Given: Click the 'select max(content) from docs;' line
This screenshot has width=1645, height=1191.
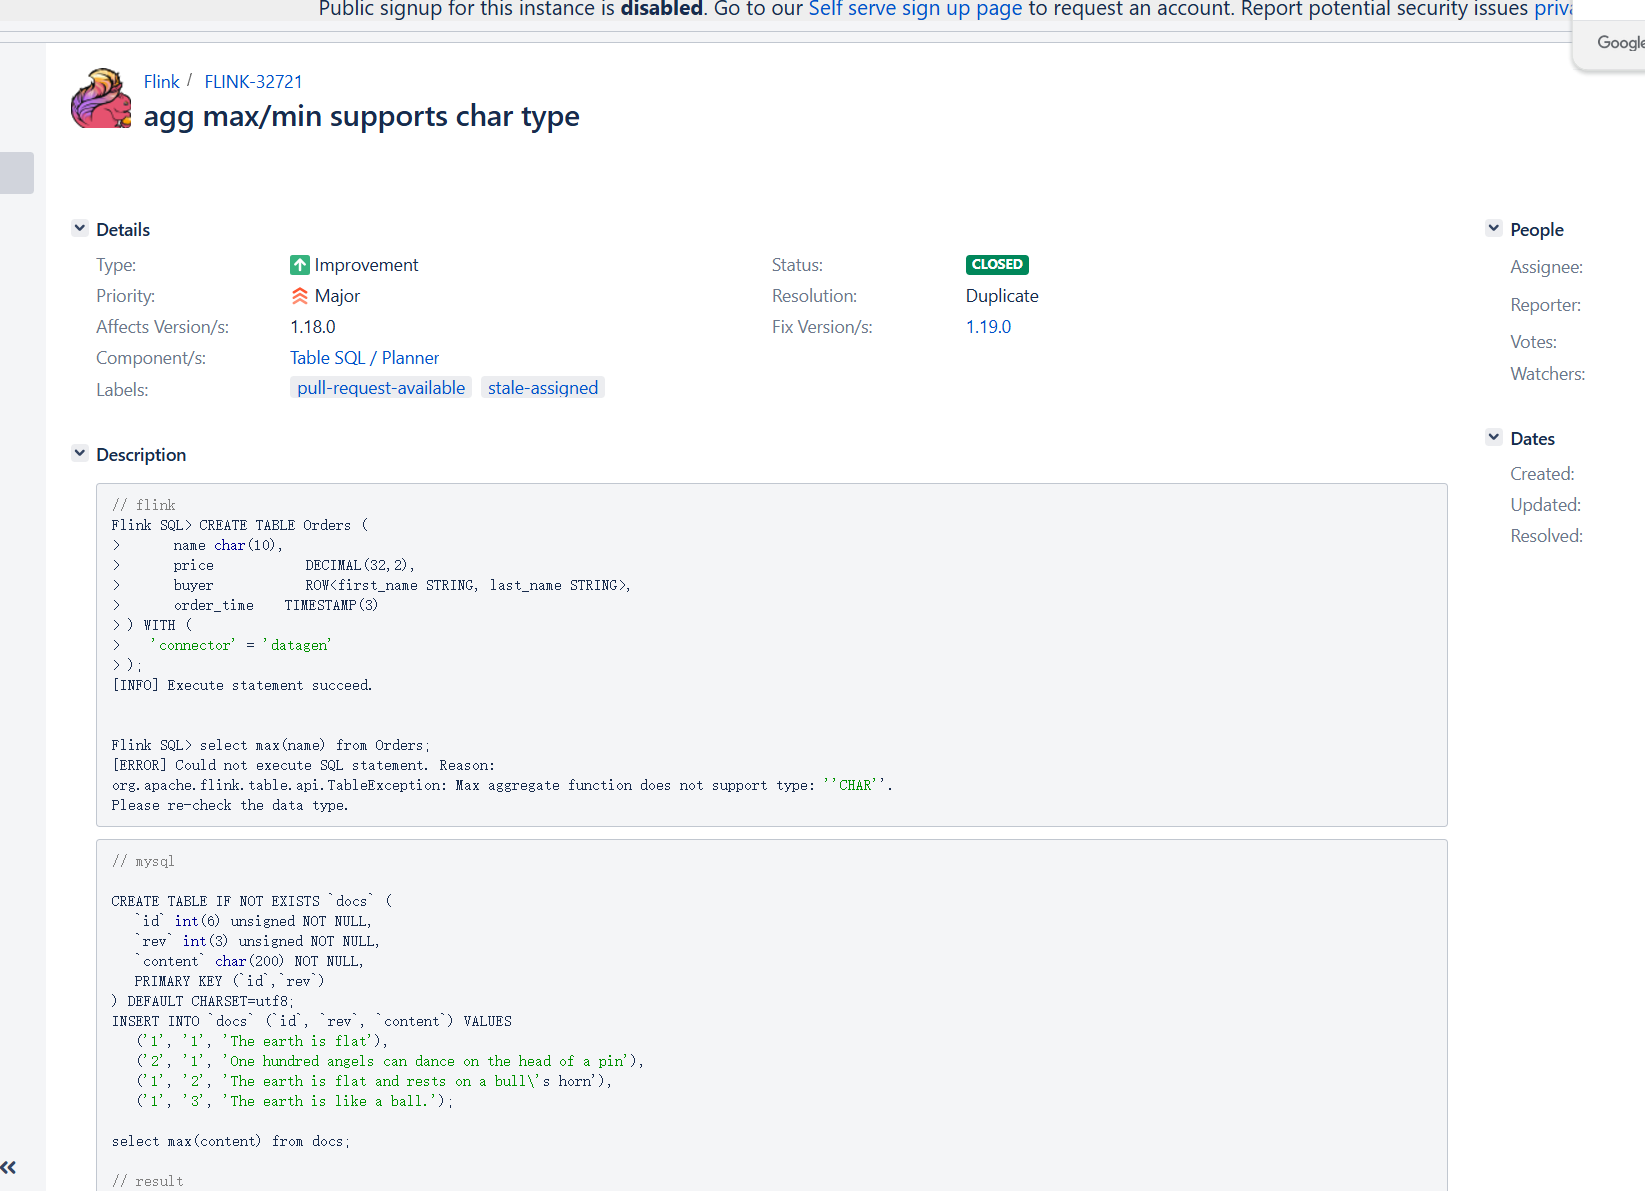Looking at the screenshot, I should tap(231, 1141).
